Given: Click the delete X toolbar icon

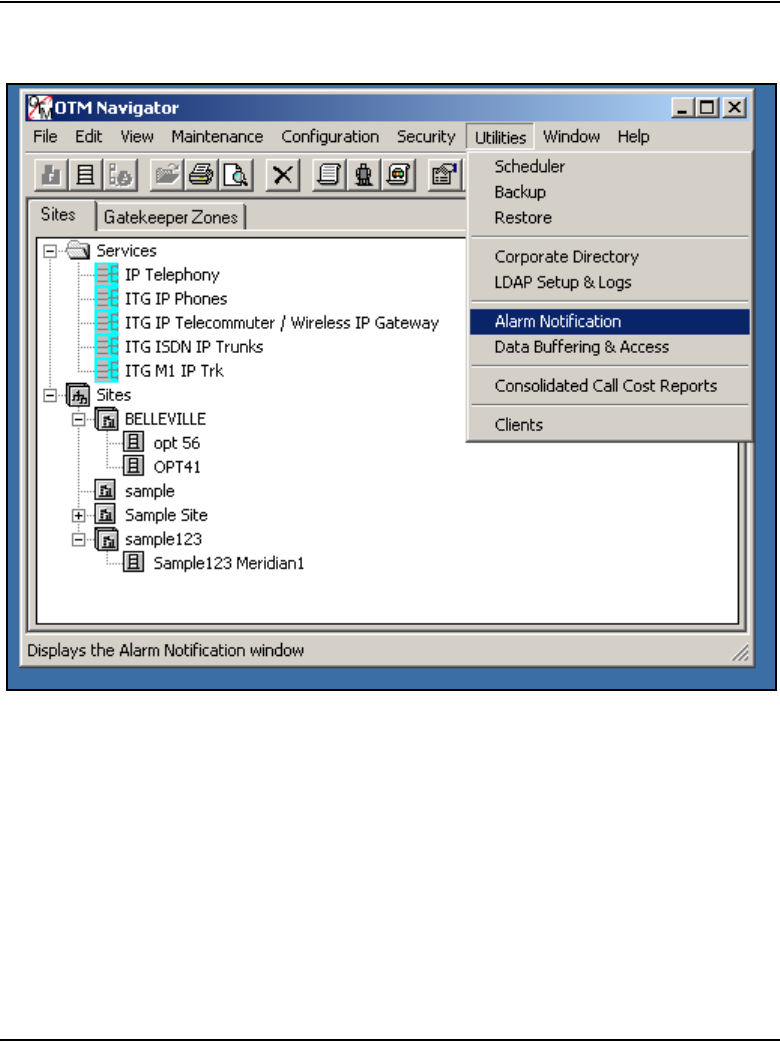Looking at the screenshot, I should [282, 175].
